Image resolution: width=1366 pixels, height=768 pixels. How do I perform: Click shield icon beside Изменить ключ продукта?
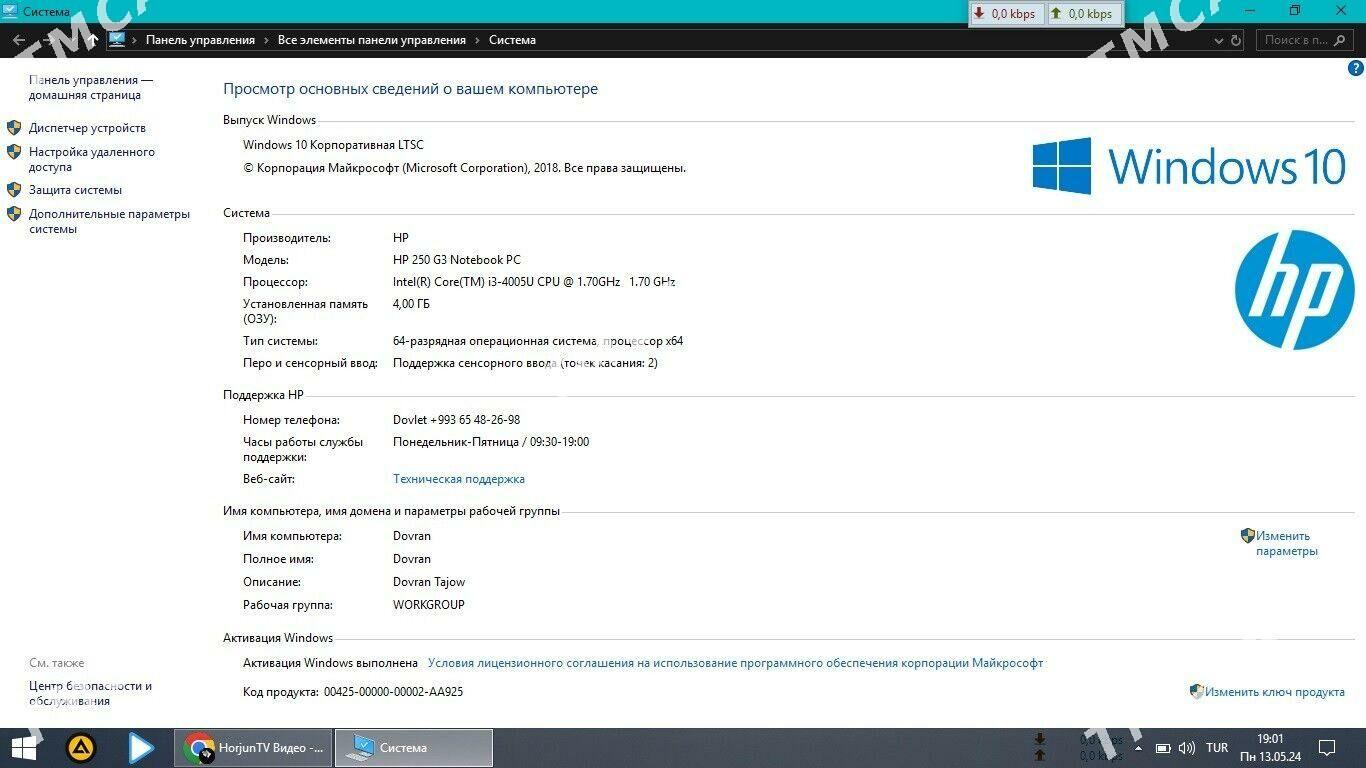[x=1196, y=691]
